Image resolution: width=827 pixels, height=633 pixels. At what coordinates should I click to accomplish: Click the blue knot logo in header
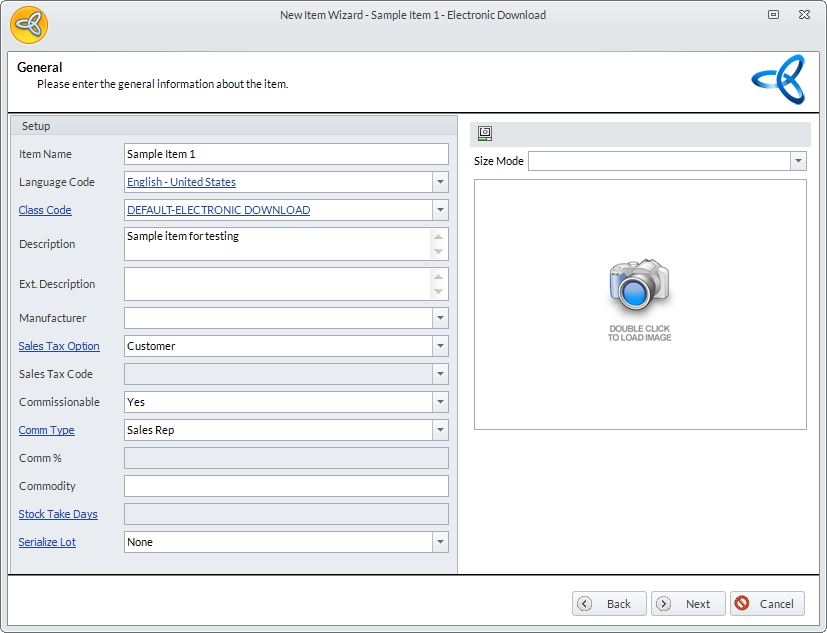[x=778, y=80]
